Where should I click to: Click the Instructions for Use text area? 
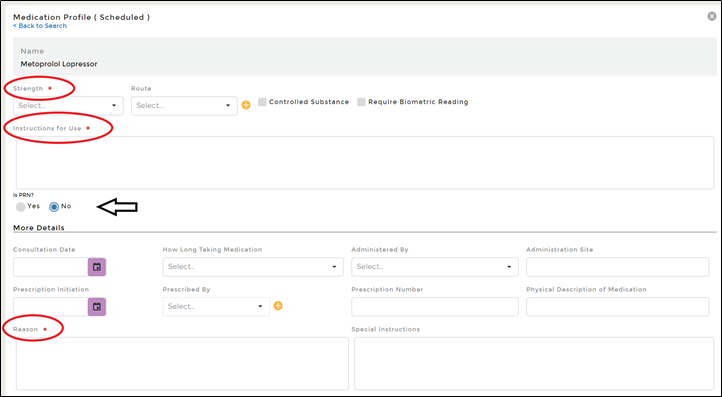point(365,163)
